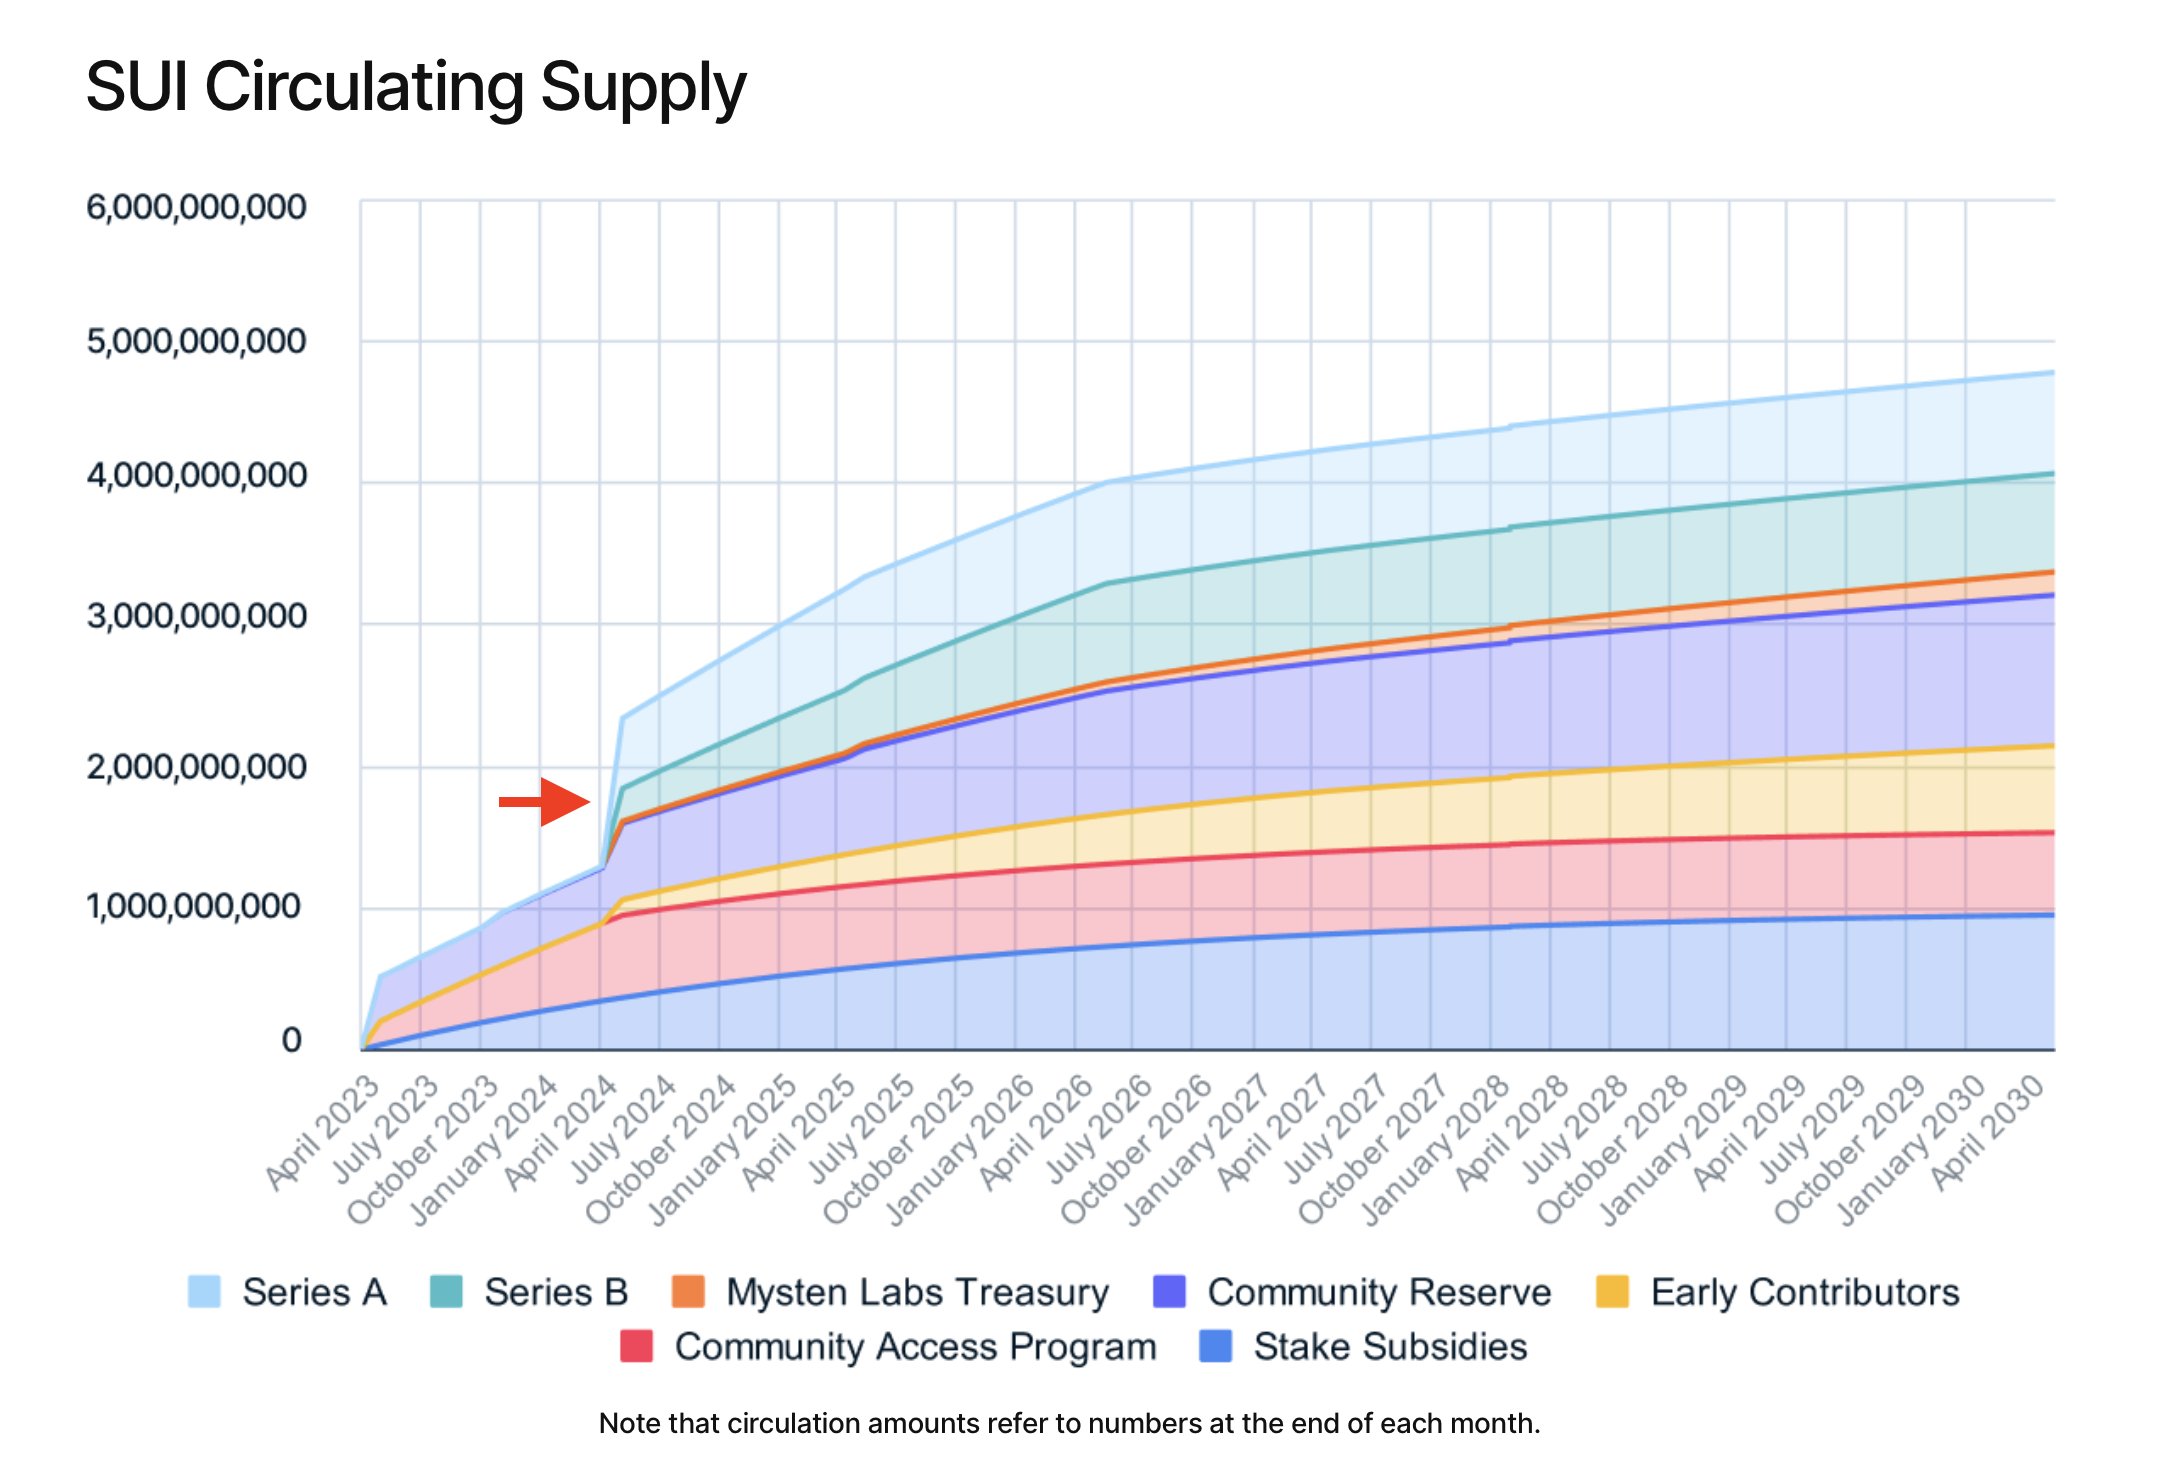
Task: Click the Early Contributors legend swatch
Action: click(x=1612, y=1291)
